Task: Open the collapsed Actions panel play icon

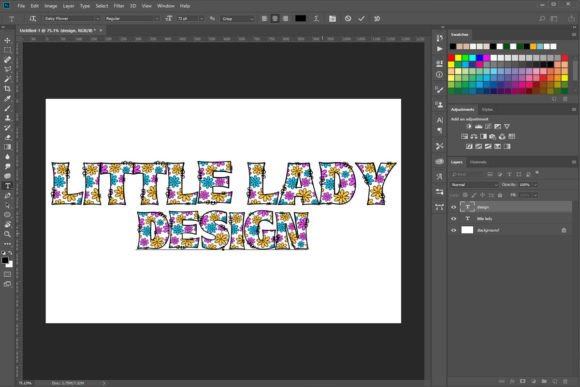Action: [439, 49]
